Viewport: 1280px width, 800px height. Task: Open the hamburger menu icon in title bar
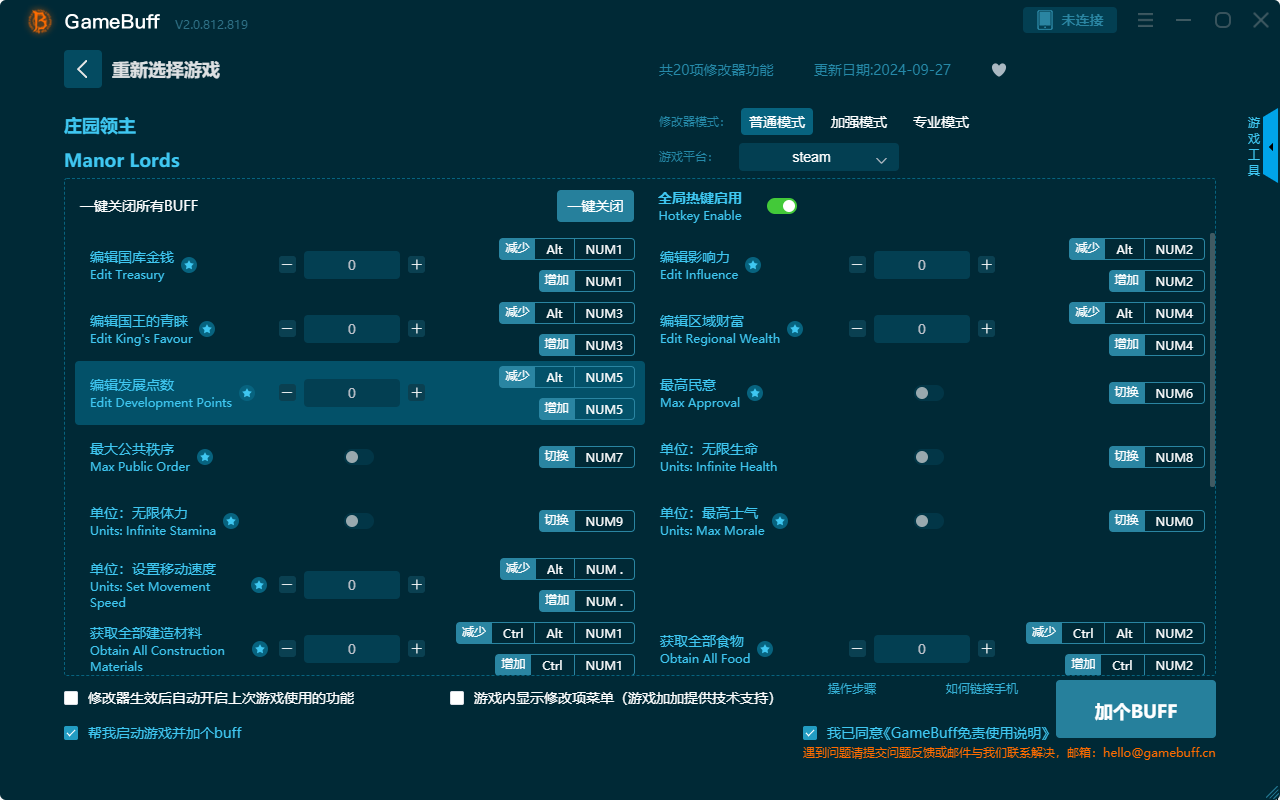click(x=1146, y=21)
